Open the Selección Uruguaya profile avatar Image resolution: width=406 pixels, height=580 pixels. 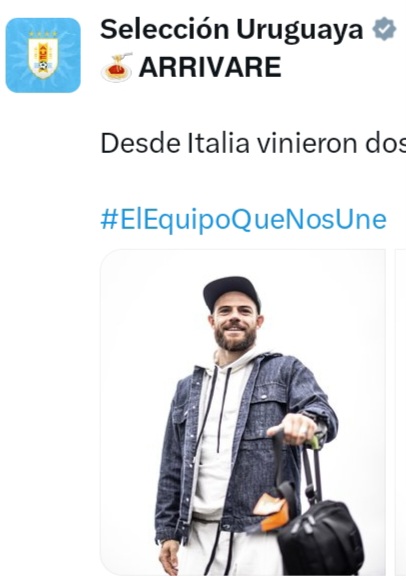(43, 55)
